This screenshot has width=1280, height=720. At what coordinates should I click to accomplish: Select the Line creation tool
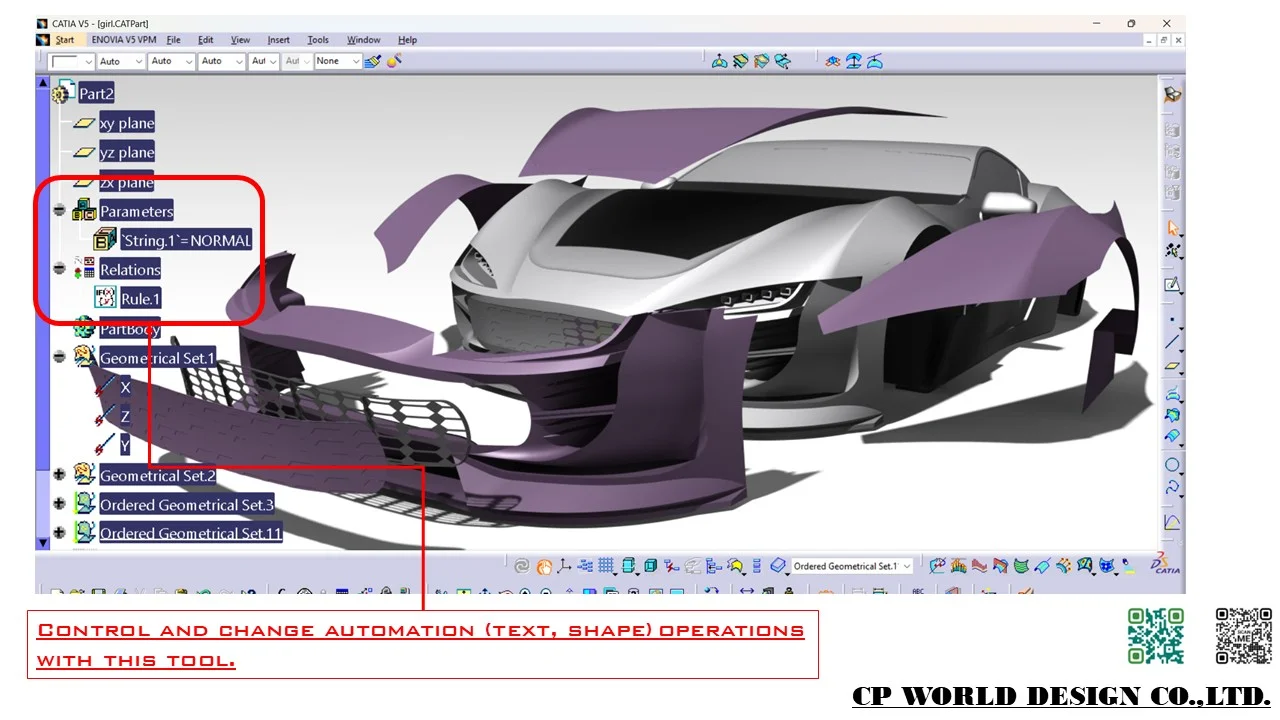pos(1172,343)
